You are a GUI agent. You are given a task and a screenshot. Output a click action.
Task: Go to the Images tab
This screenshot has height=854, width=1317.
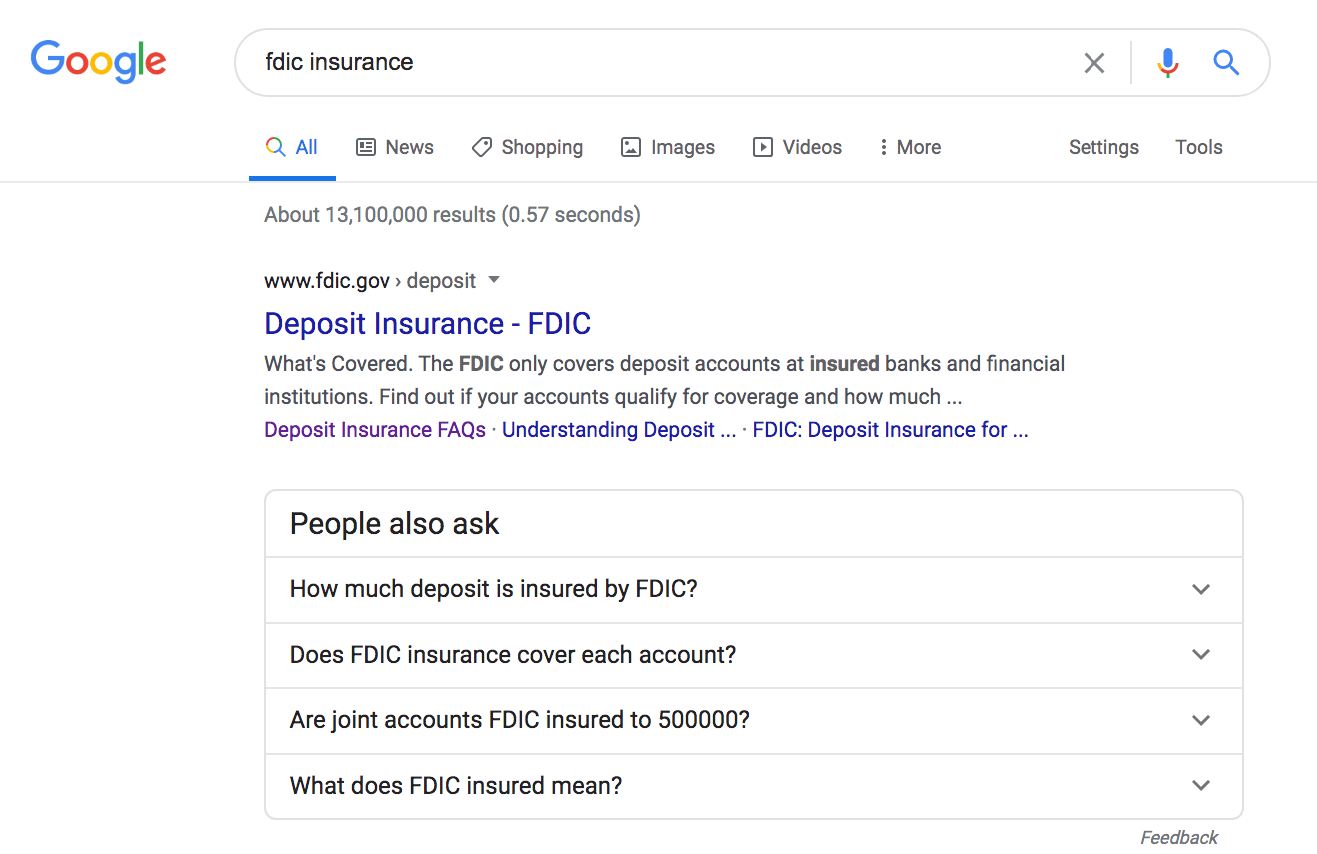(668, 147)
